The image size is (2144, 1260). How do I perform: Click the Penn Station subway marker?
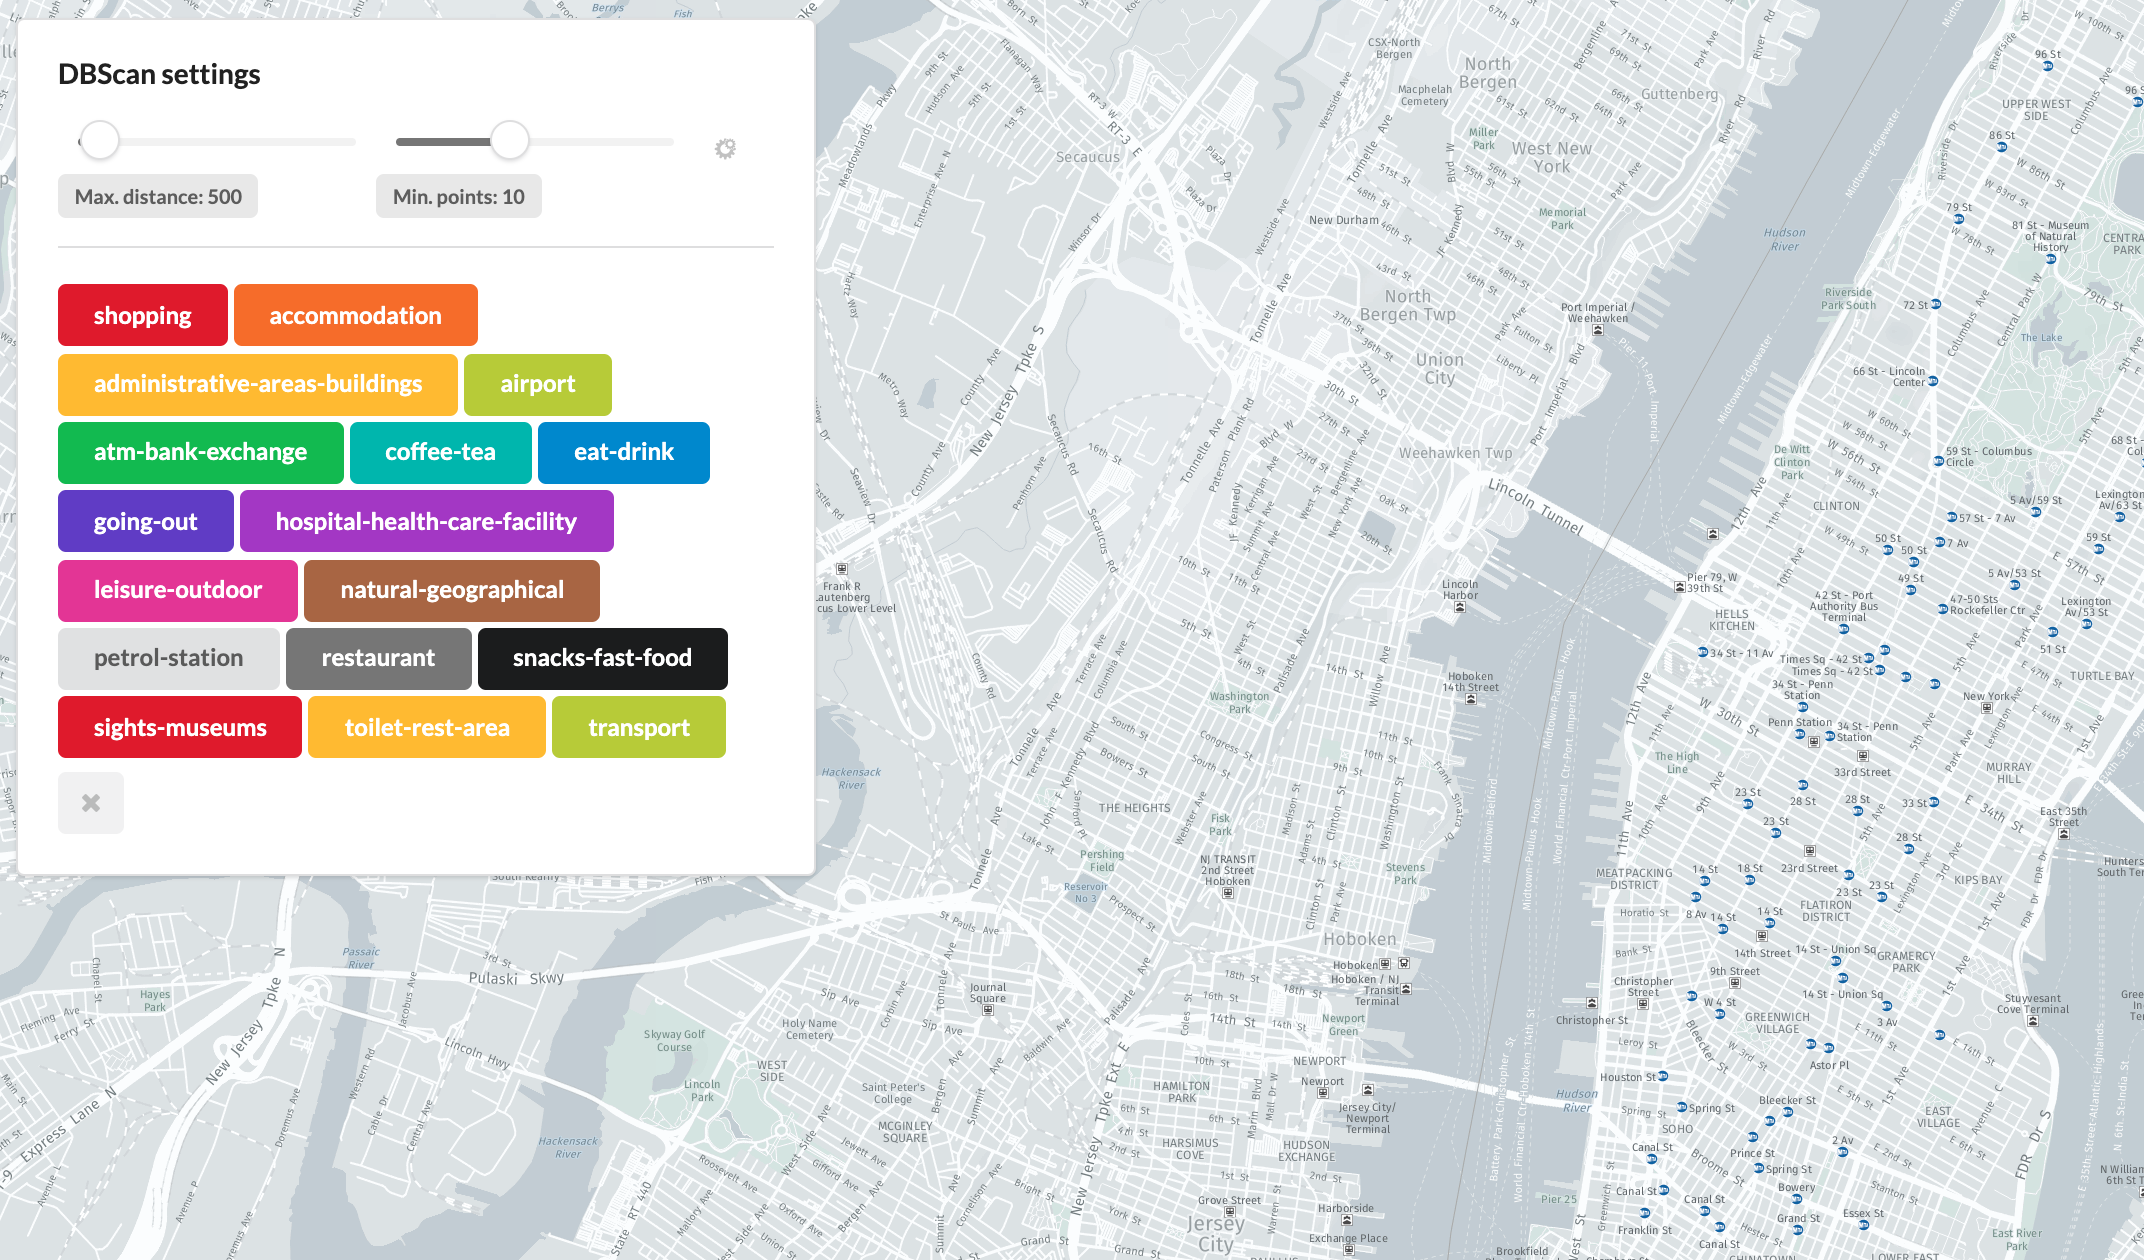click(x=1800, y=735)
